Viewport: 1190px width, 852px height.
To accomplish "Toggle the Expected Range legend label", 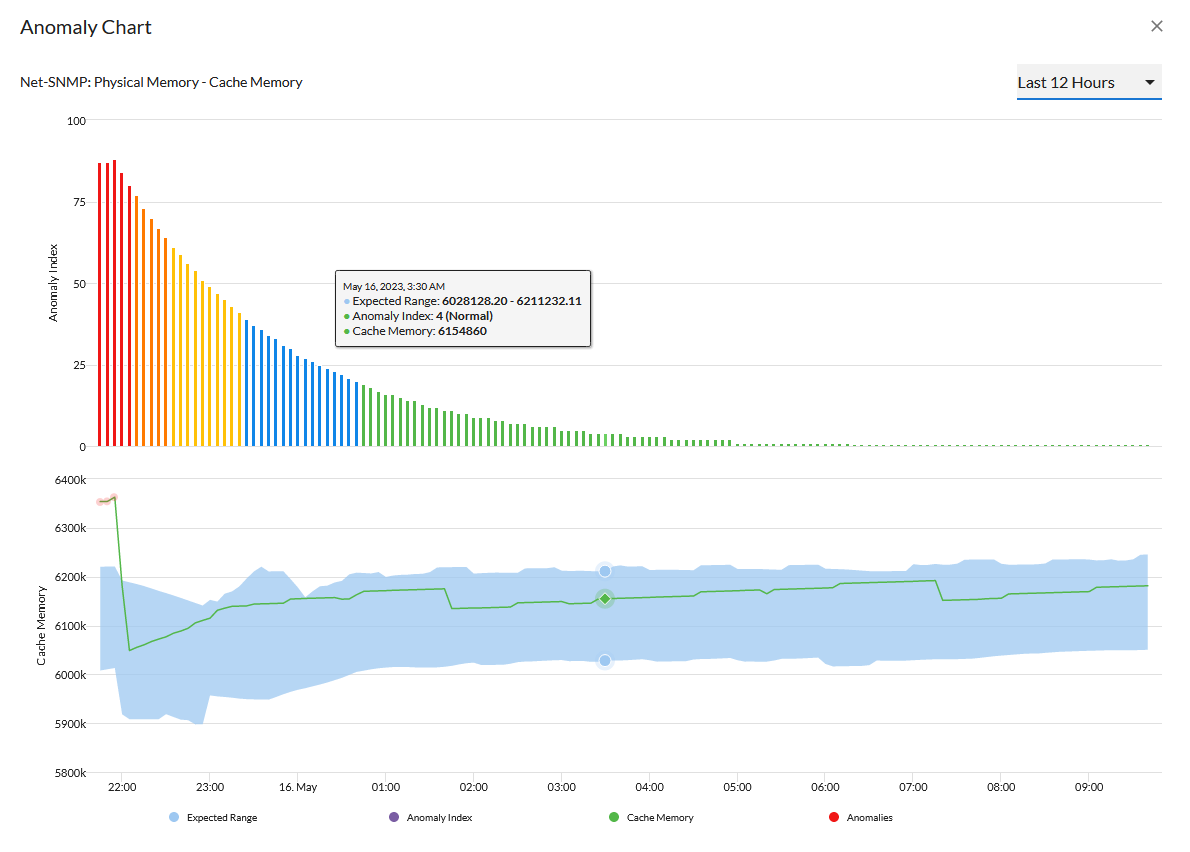I will click(221, 818).
